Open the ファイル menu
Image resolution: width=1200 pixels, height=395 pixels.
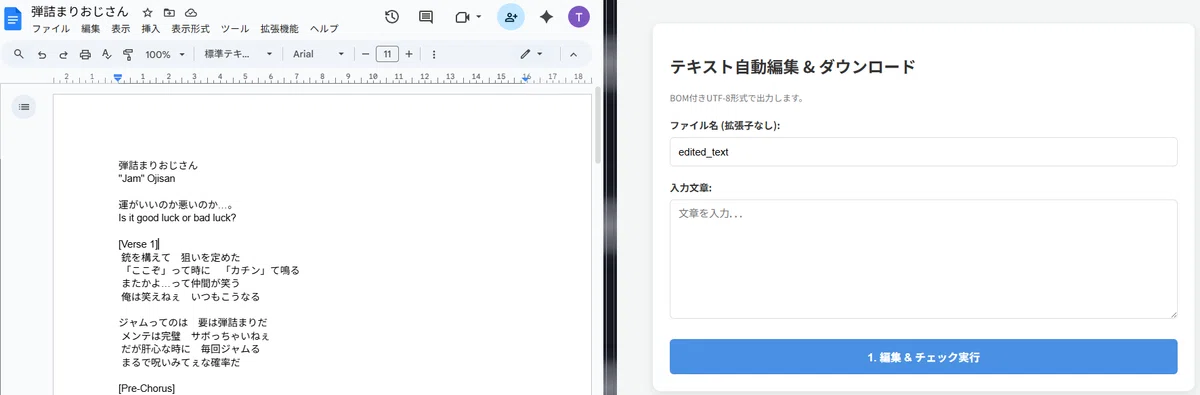pos(51,29)
